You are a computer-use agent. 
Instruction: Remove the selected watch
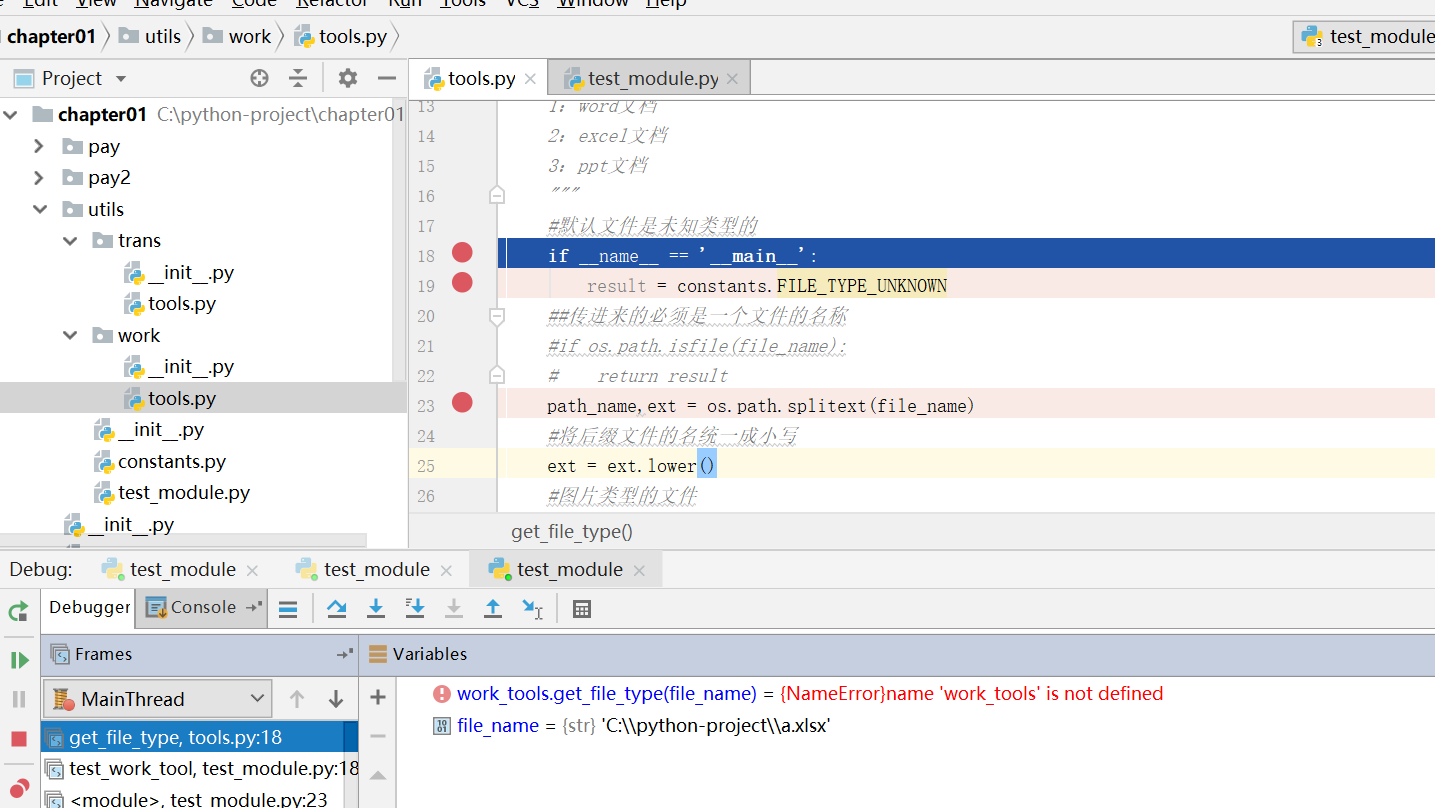[378, 736]
